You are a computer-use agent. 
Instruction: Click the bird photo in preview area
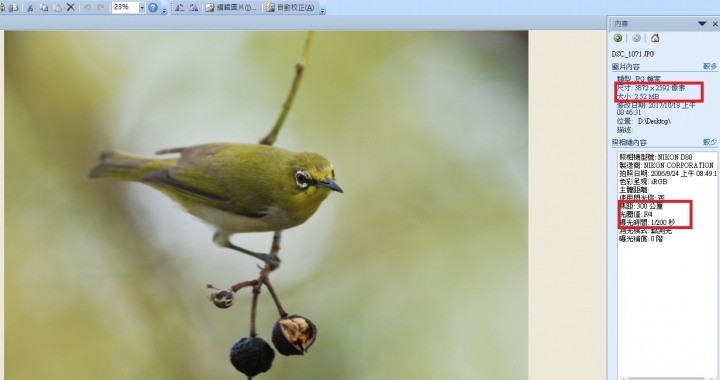266,205
